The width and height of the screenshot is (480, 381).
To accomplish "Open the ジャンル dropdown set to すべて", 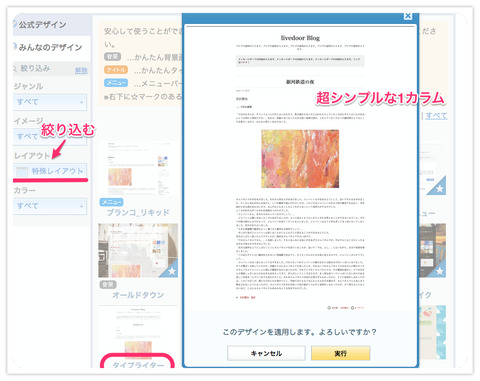I will 50,102.
